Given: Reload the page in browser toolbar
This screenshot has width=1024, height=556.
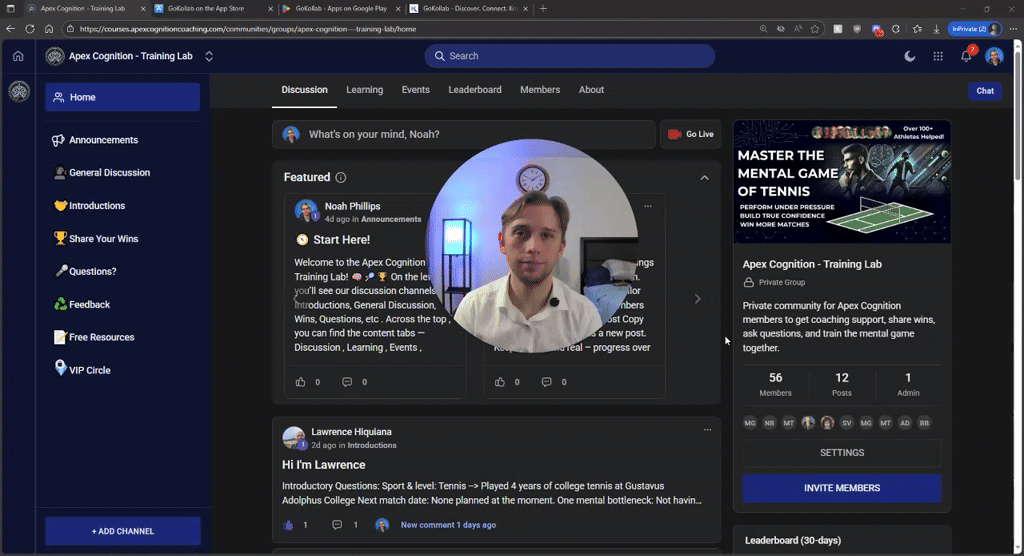Looking at the screenshot, I should click(x=29, y=29).
